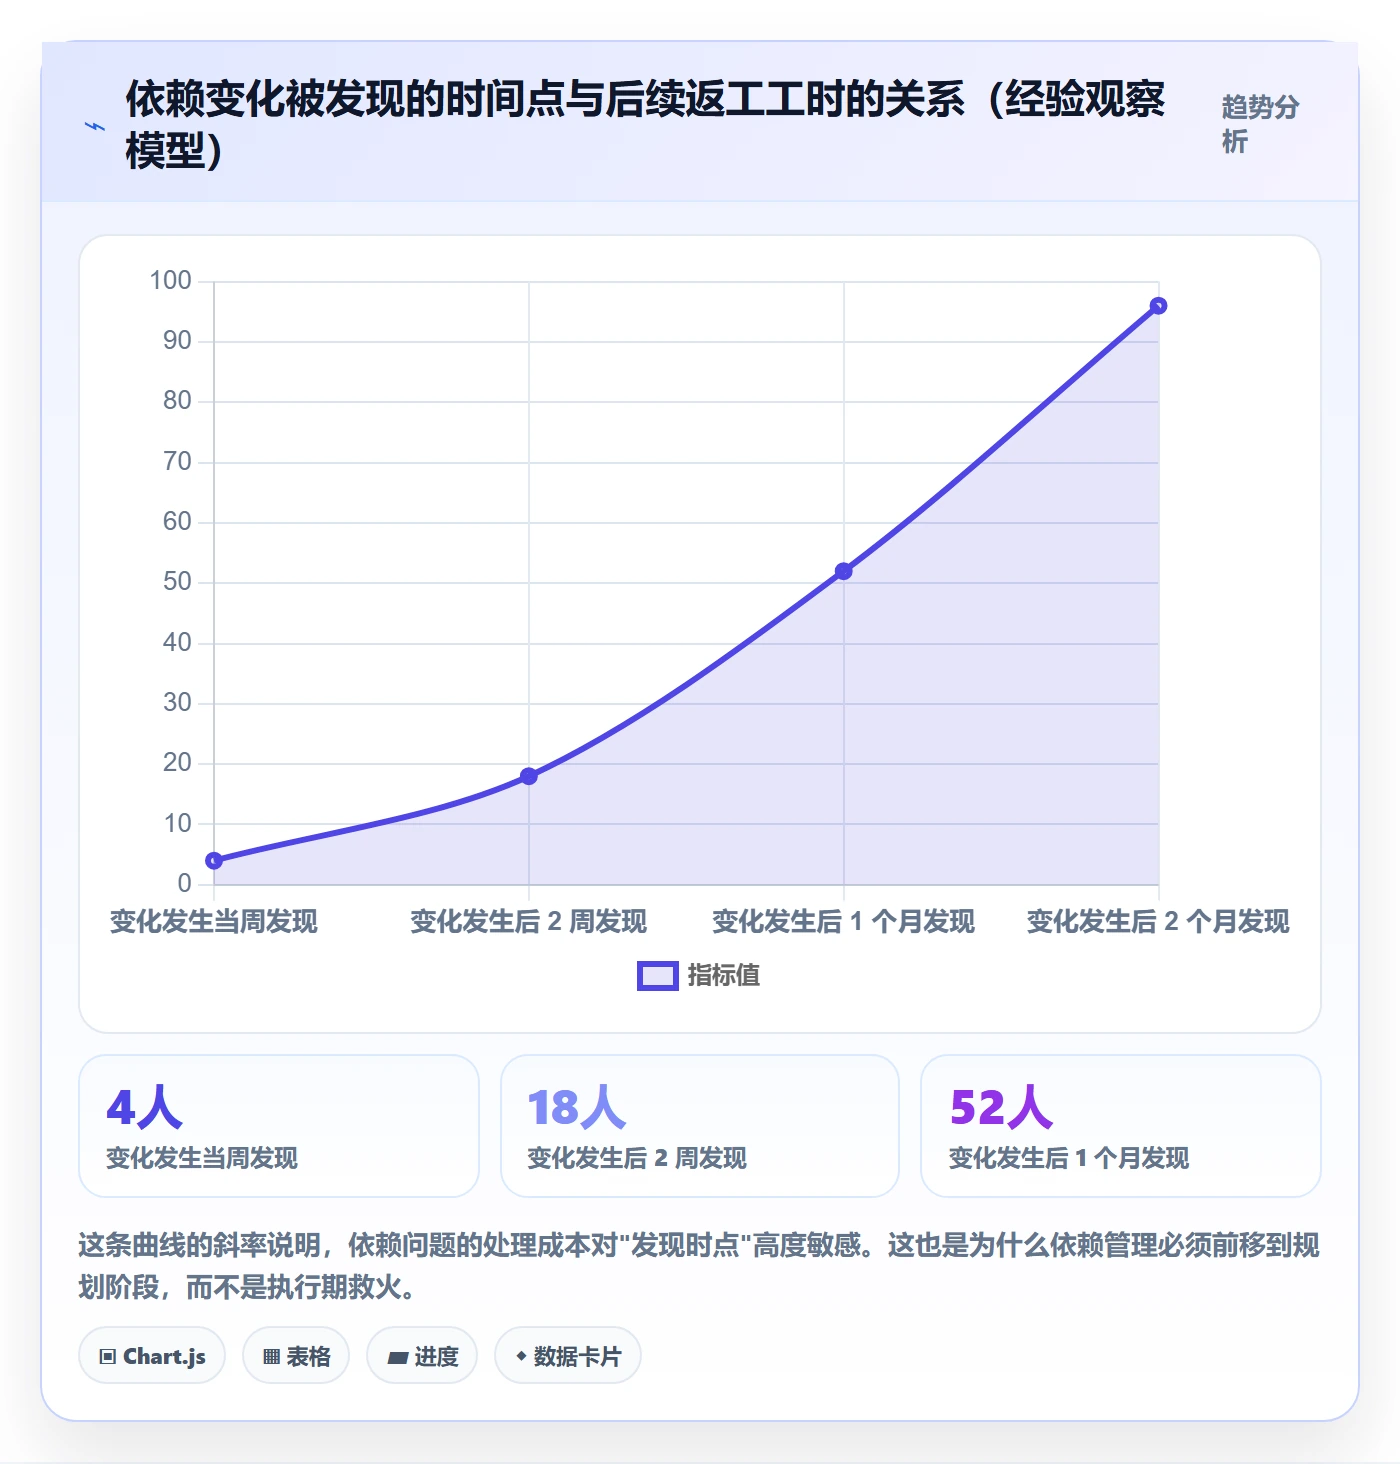The image size is (1400, 1464).
Task: Click the data point for 变化发生后 2 个月发现
Action: (x=1158, y=306)
